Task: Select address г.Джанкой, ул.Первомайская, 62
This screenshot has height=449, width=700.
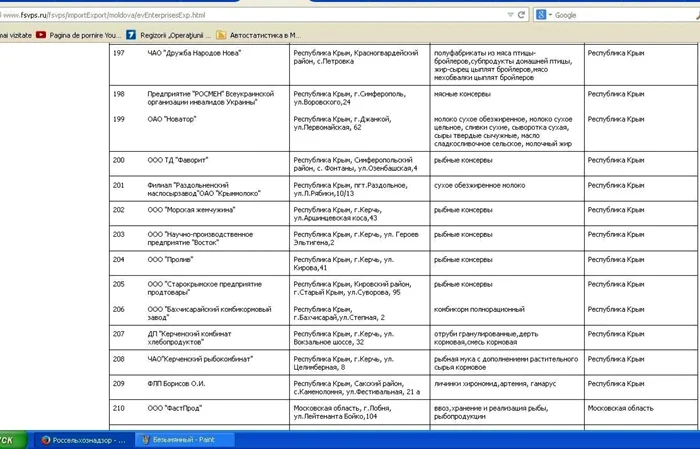Action: coord(342,123)
